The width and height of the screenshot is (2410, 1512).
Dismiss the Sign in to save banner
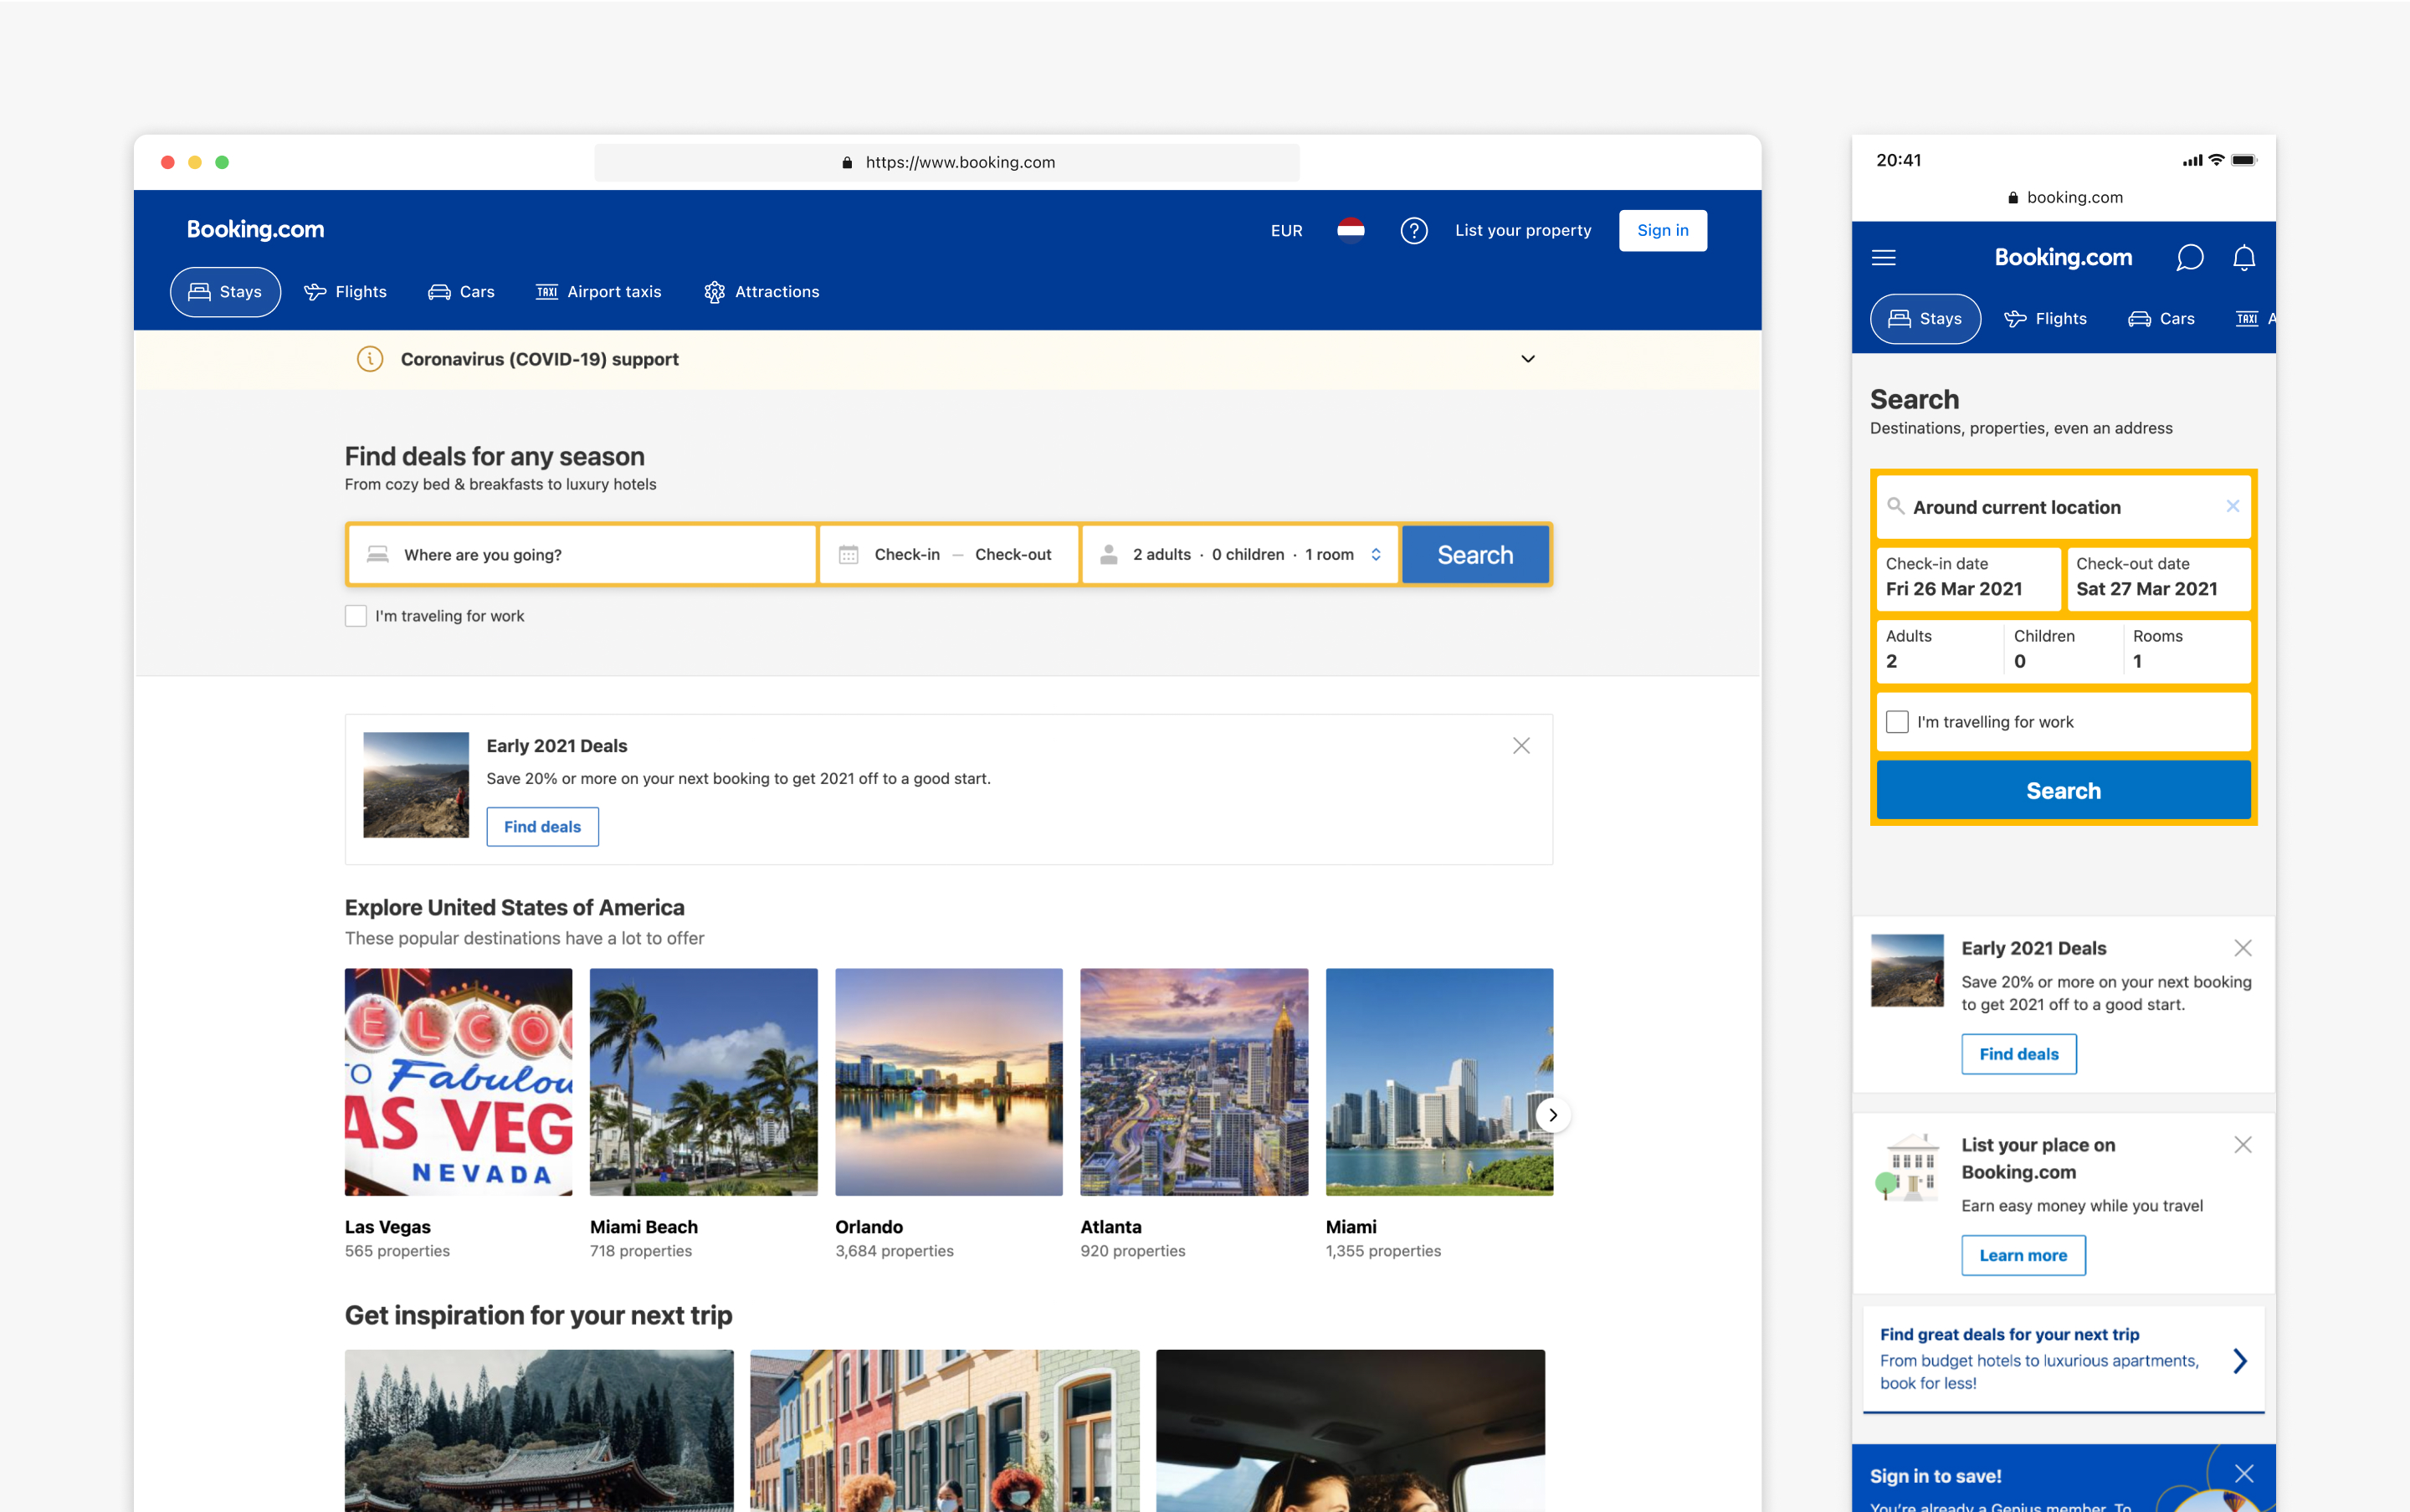point(2244,1474)
